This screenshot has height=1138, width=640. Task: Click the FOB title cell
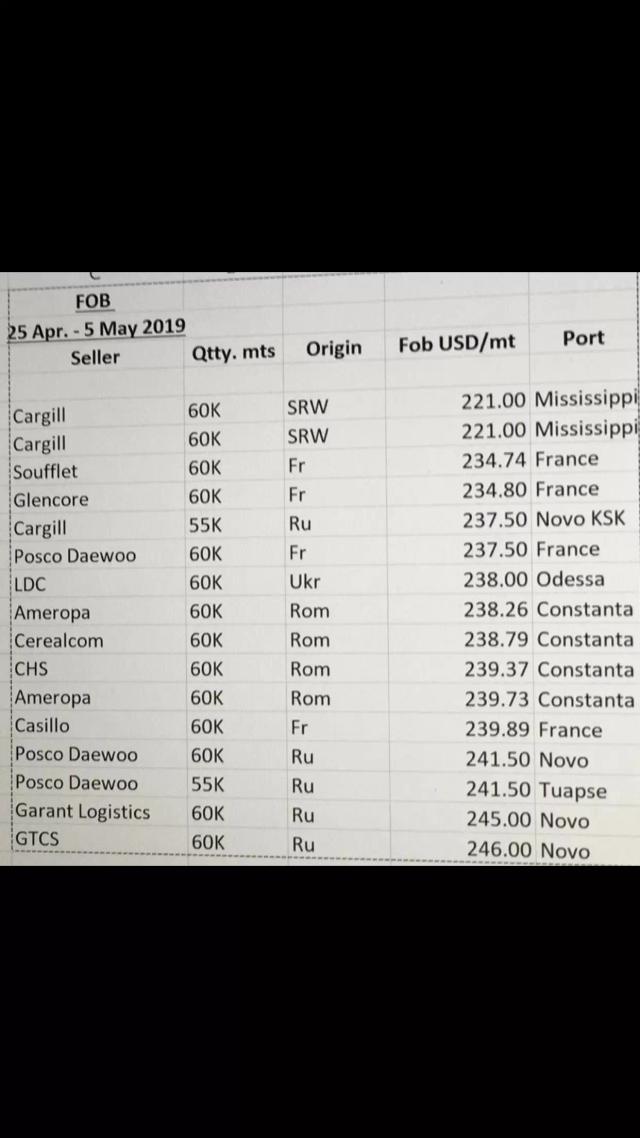[94, 301]
